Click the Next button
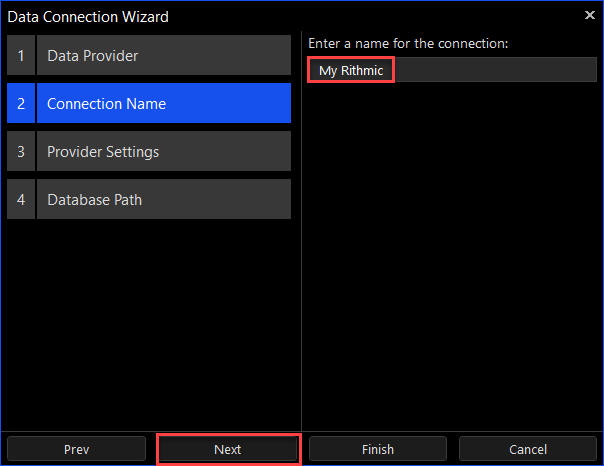This screenshot has width=604, height=466. pyautogui.click(x=228, y=449)
